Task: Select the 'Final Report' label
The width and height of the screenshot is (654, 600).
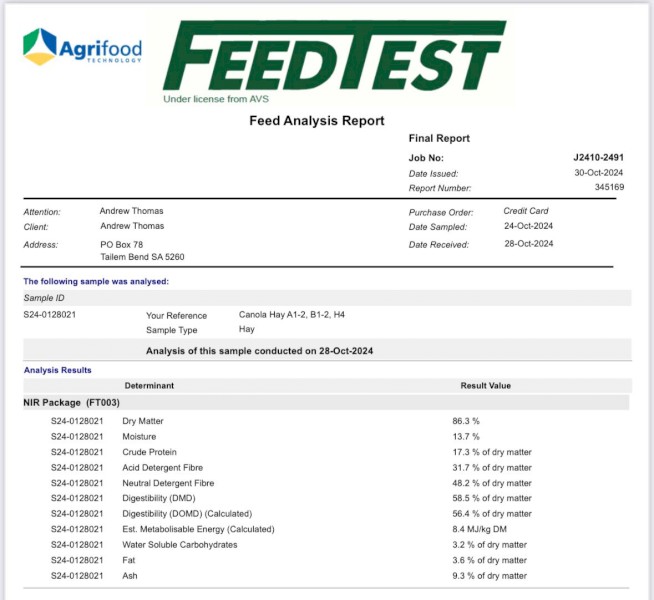Action: (x=439, y=138)
